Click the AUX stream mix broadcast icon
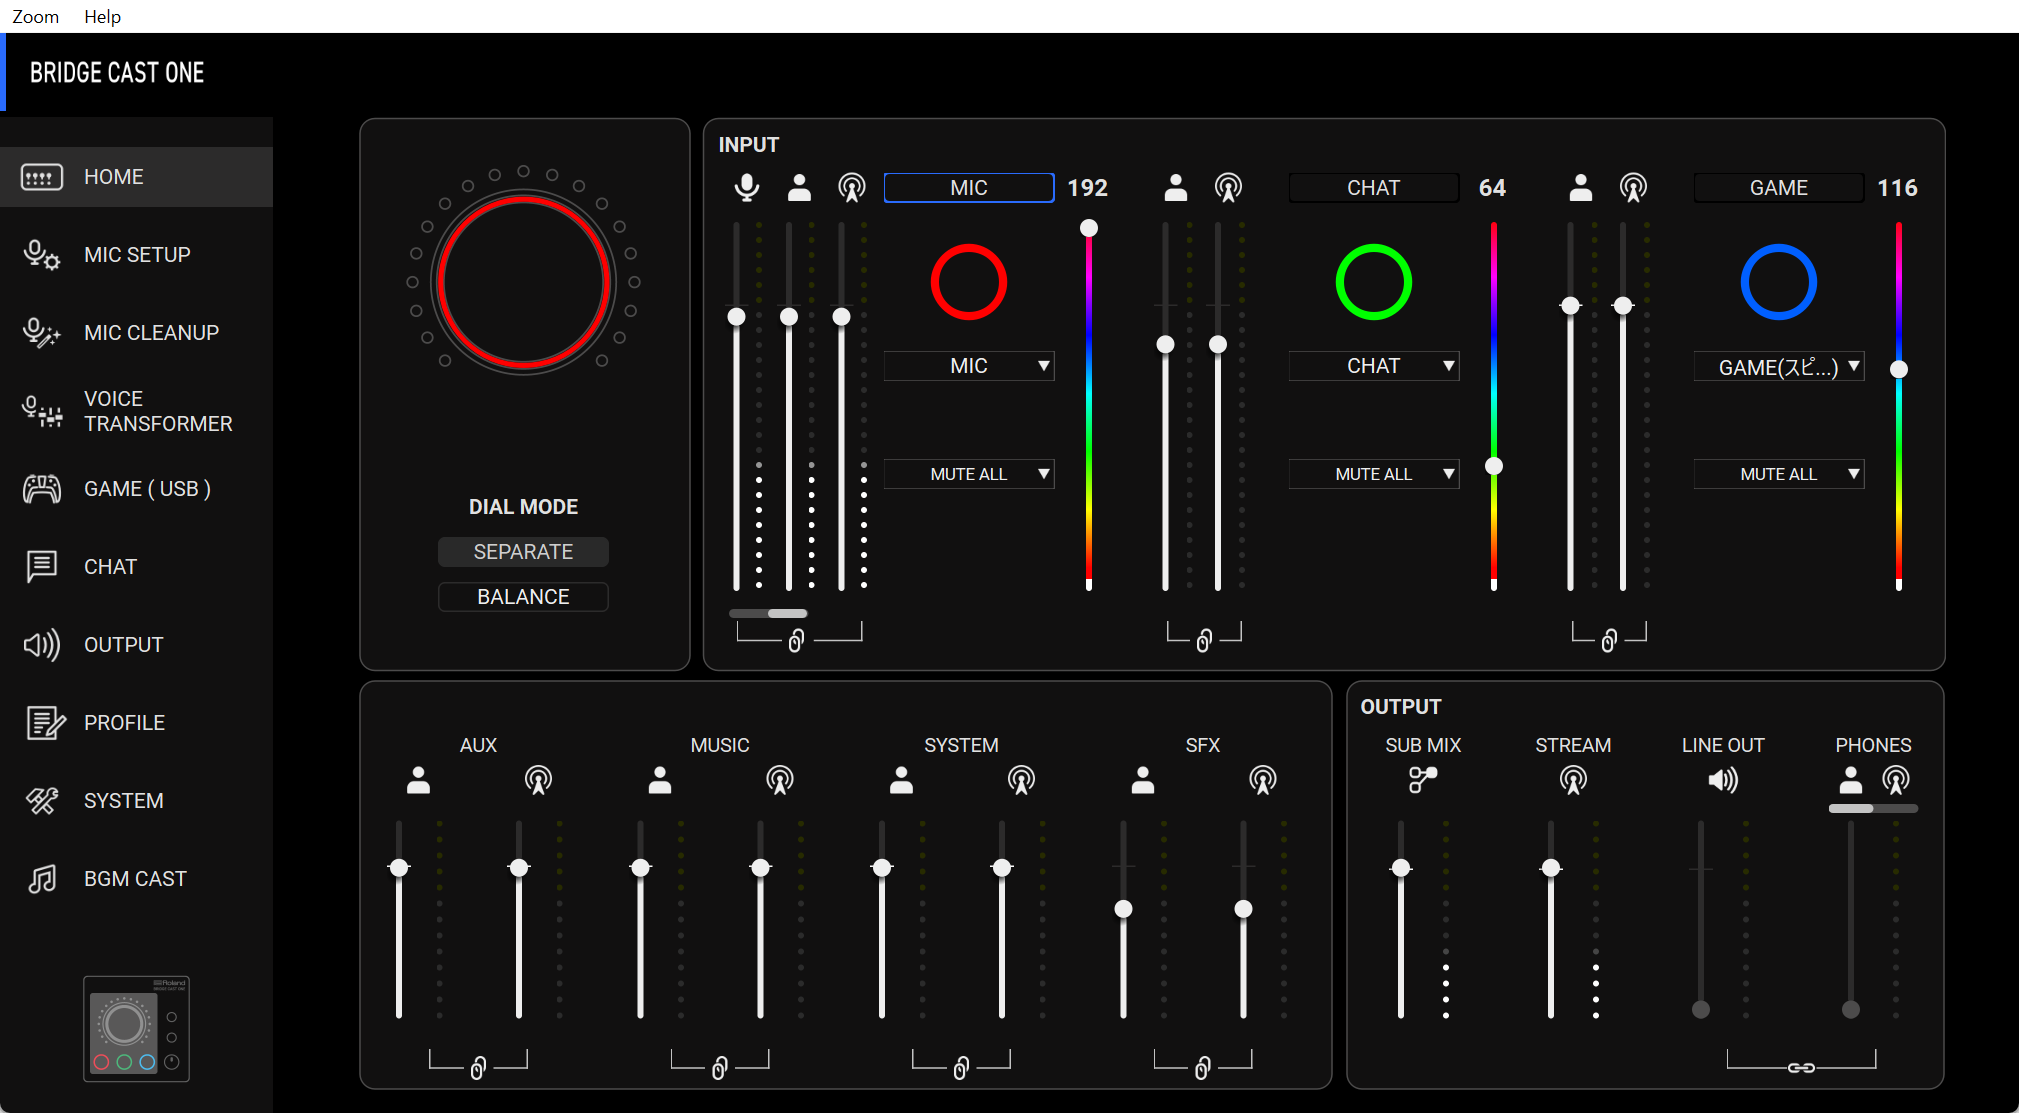The image size is (2019, 1113). click(539, 780)
